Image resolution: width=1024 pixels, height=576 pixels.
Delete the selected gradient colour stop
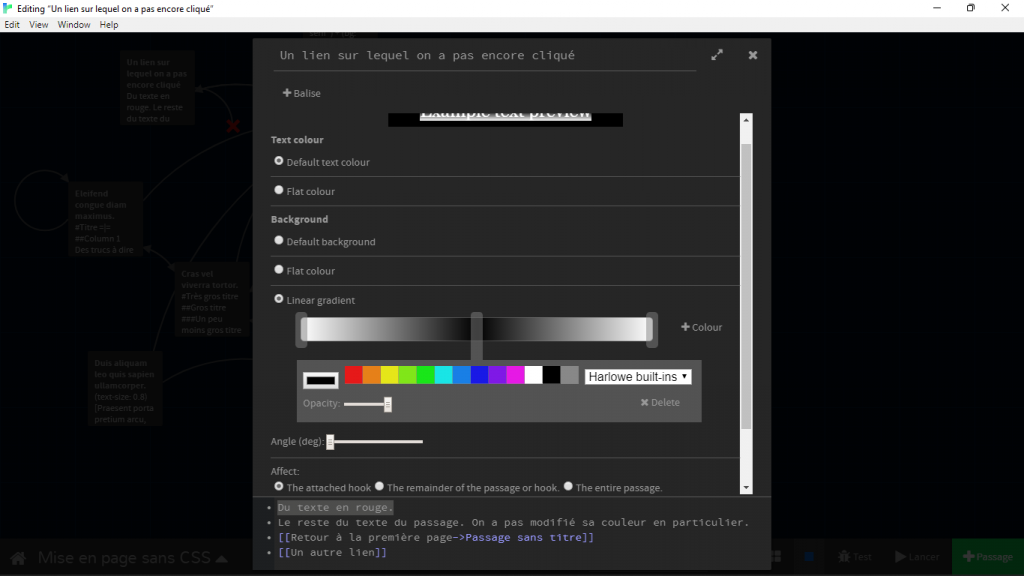point(660,402)
